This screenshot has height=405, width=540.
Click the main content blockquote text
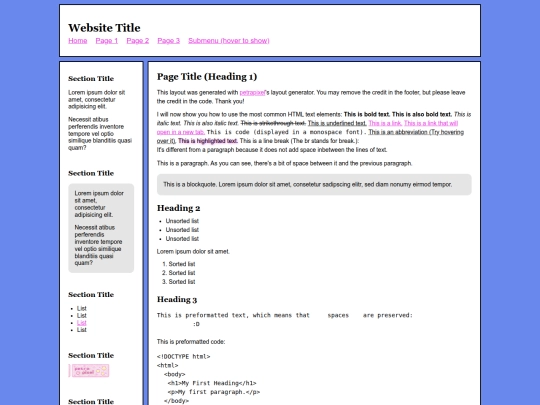[x=308, y=185]
